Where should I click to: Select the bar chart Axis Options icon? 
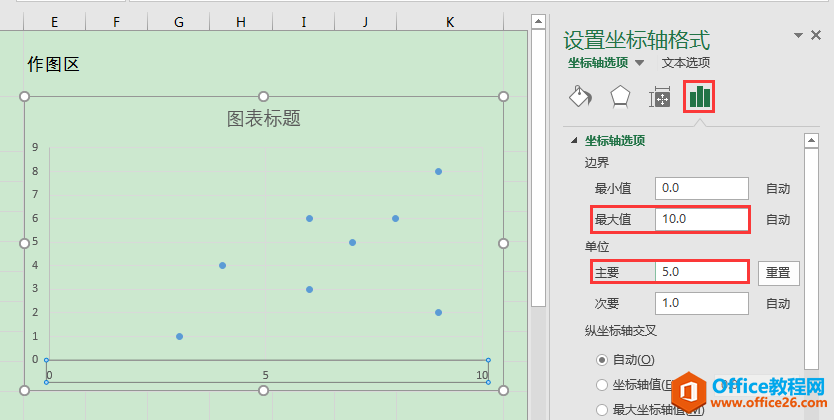tap(700, 96)
